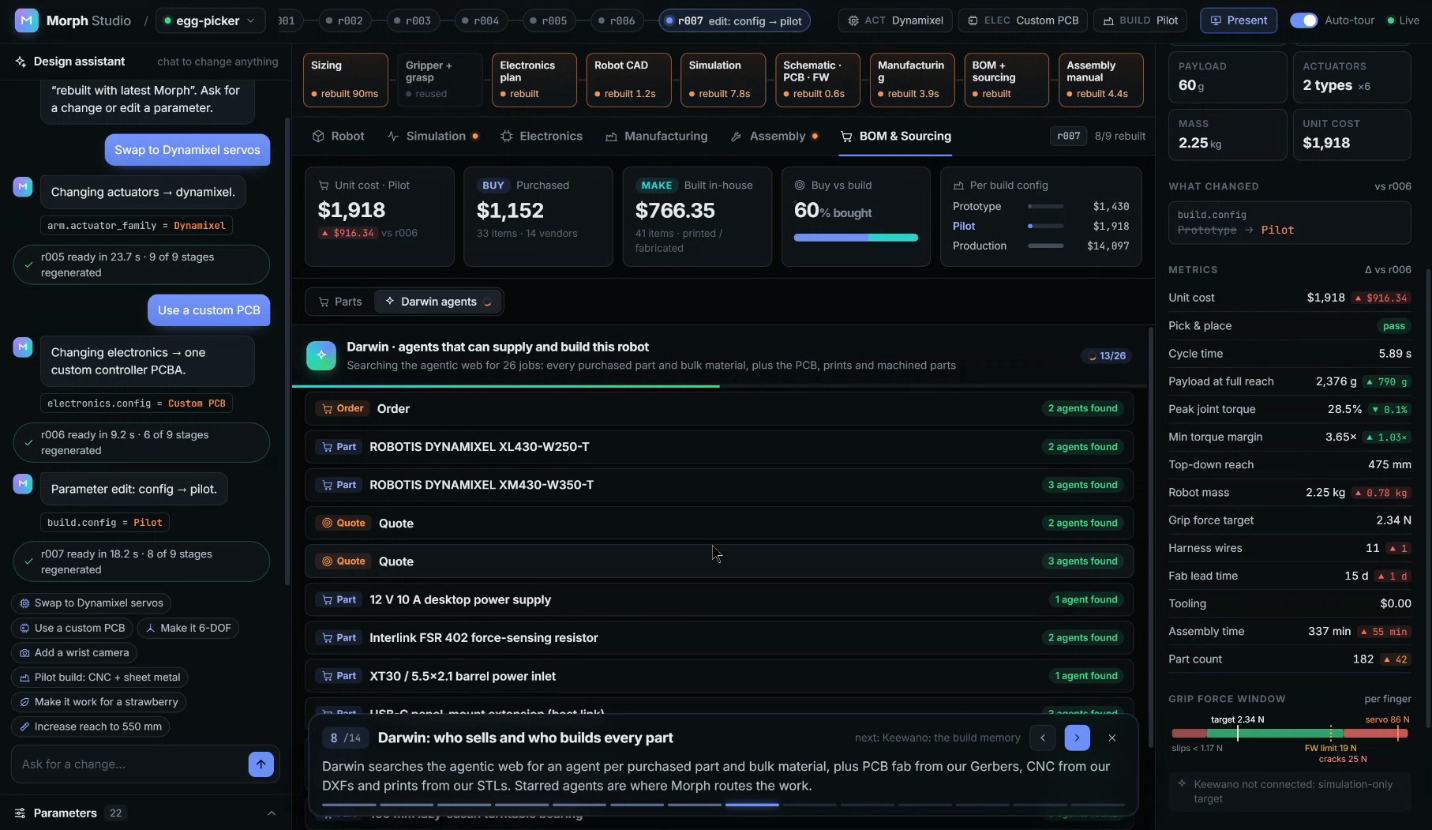
Task: Switch to the Assembly tab
Action: pyautogui.click(x=774, y=136)
